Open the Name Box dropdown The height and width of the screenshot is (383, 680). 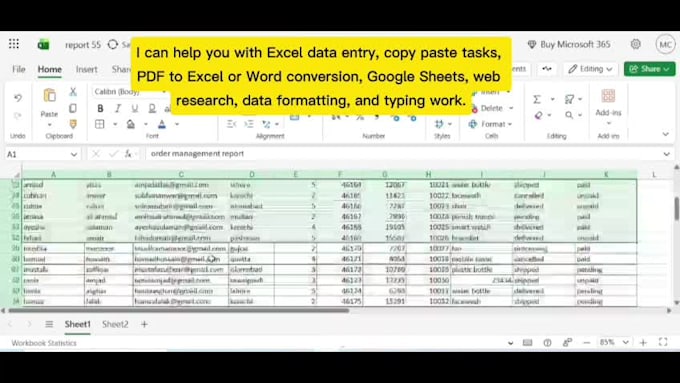74,154
